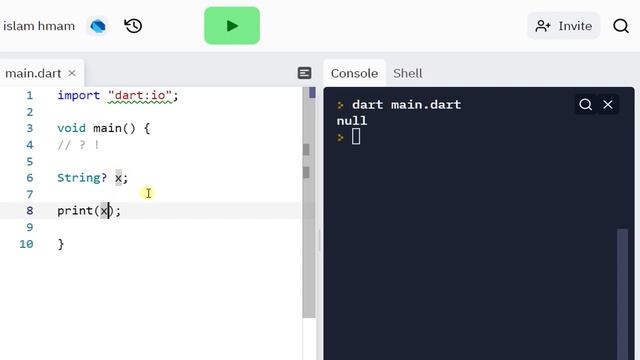Click the editor layout icon beside tabs

click(x=304, y=73)
